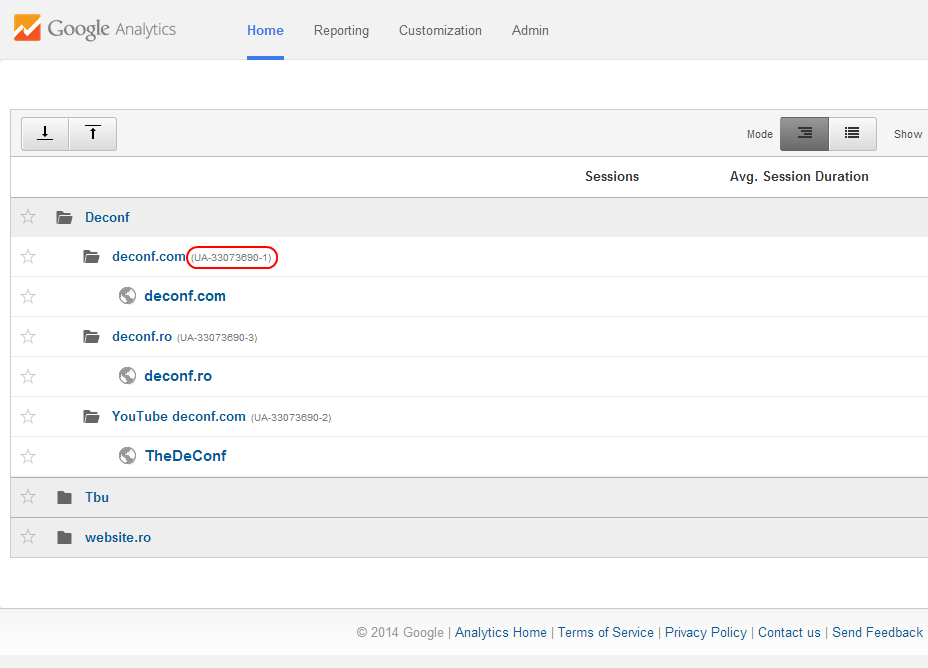Click the collapse all (up arrow) button
The height and width of the screenshot is (668, 928).
tap(93, 134)
